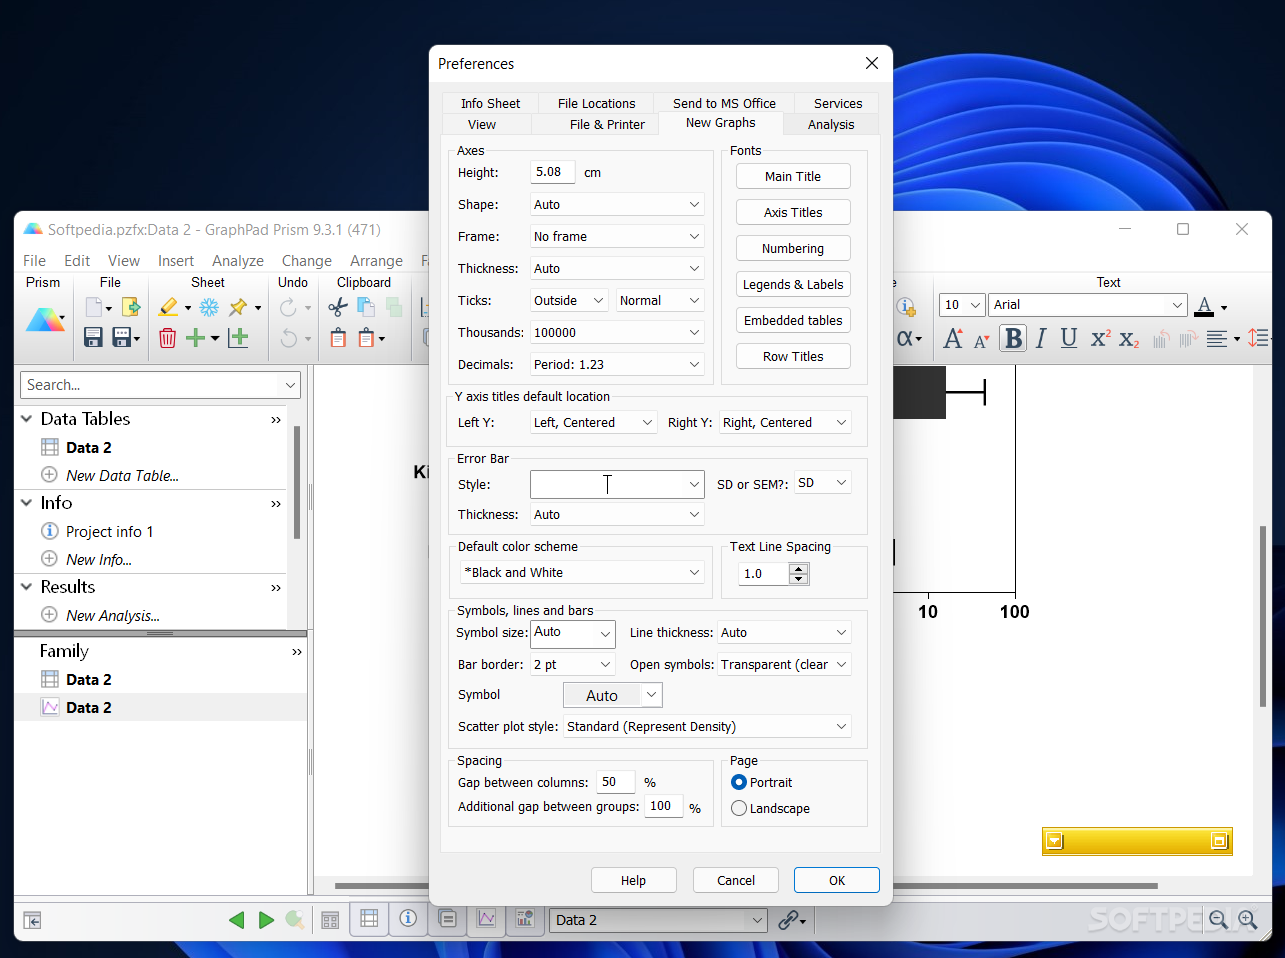Click the Save floppy disk icon
Screen dimensions: 1285x958
click(x=93, y=338)
